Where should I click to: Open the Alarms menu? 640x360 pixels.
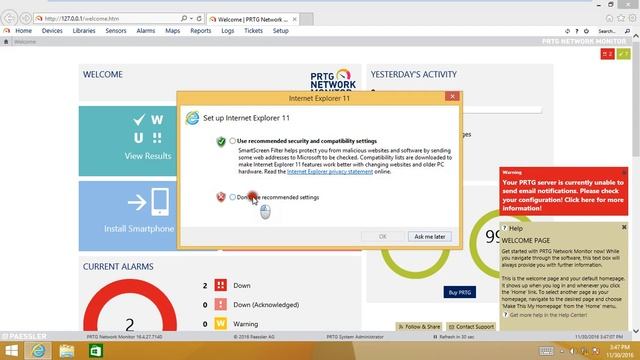[146, 31]
